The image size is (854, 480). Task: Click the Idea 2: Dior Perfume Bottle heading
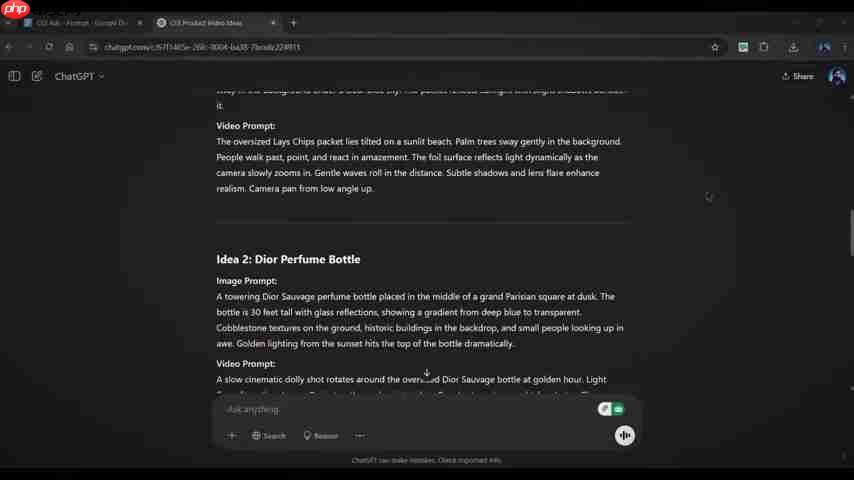tap(288, 259)
